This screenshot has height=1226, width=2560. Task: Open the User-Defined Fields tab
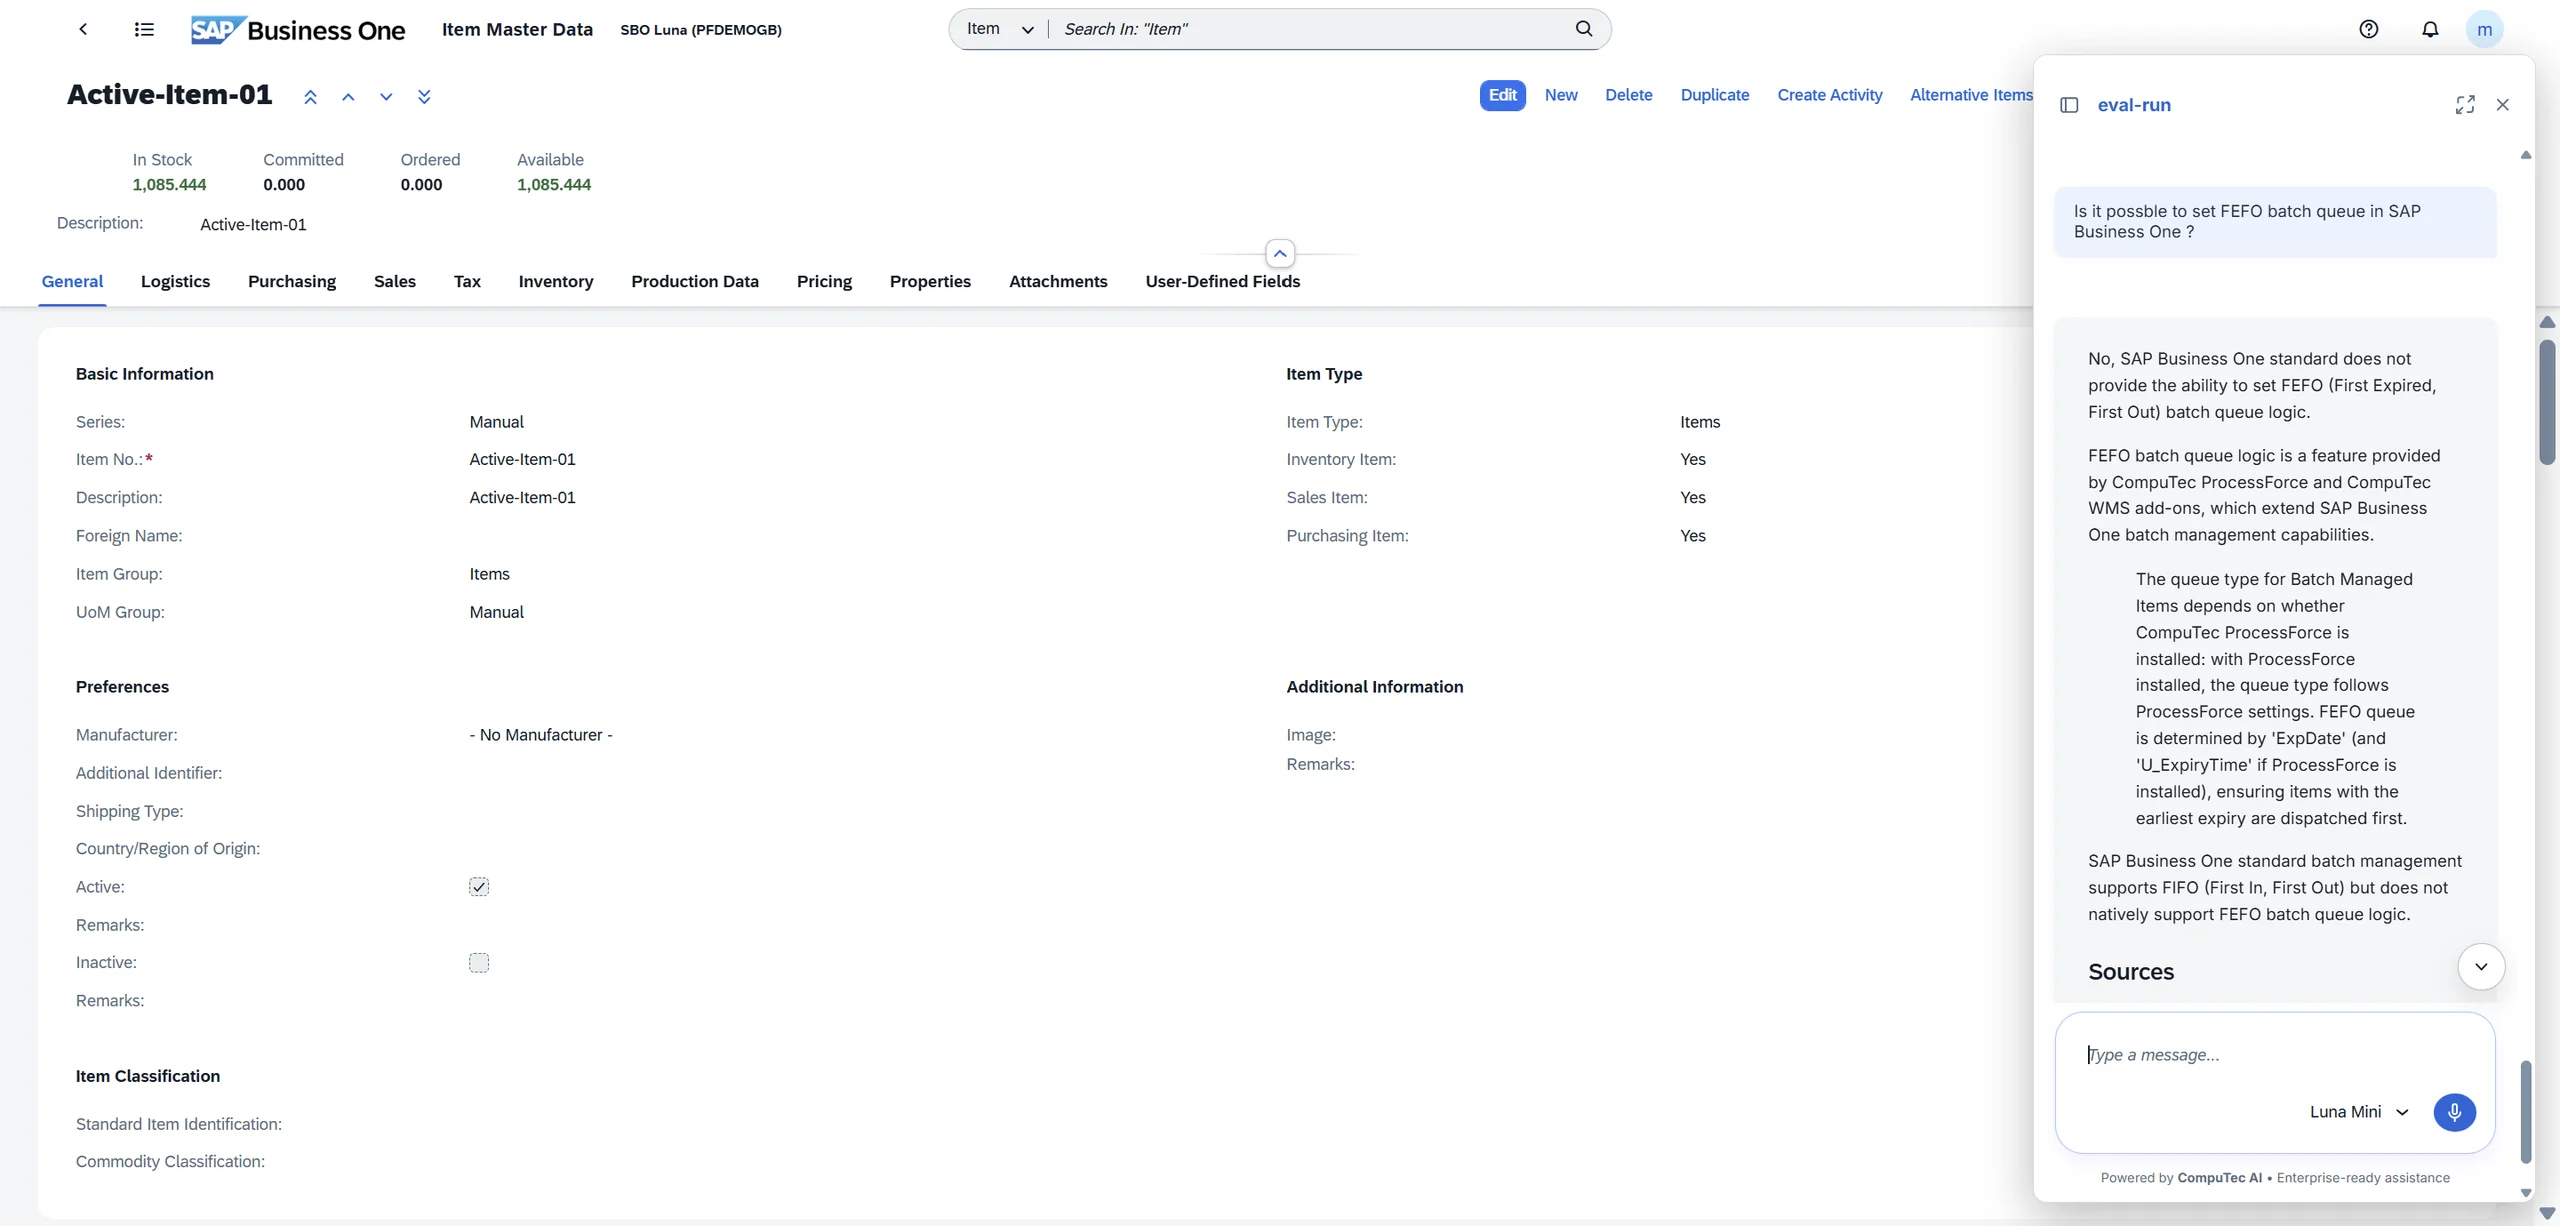1222,282
